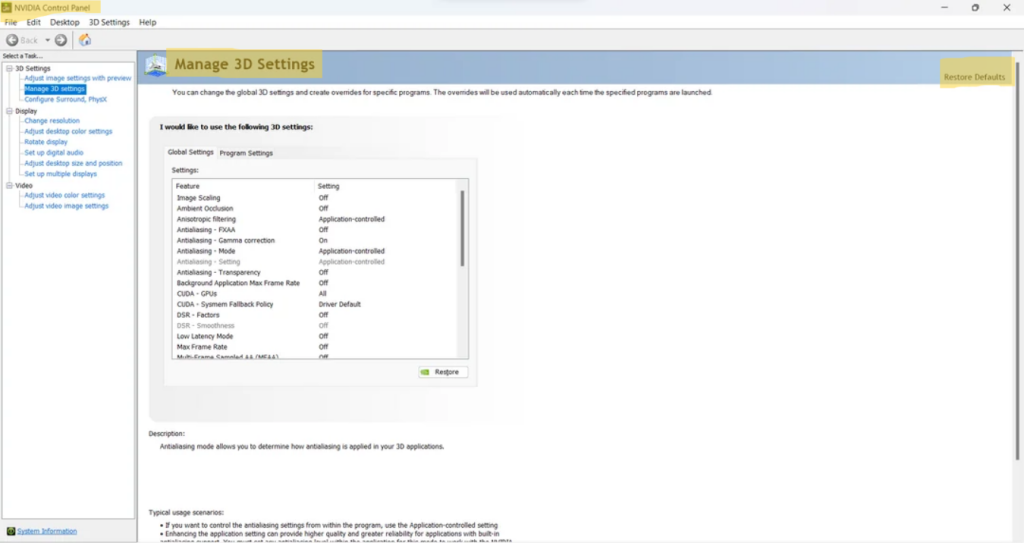Select the Ambient Occlusion row
The width and height of the screenshot is (1024, 543).
coord(316,208)
